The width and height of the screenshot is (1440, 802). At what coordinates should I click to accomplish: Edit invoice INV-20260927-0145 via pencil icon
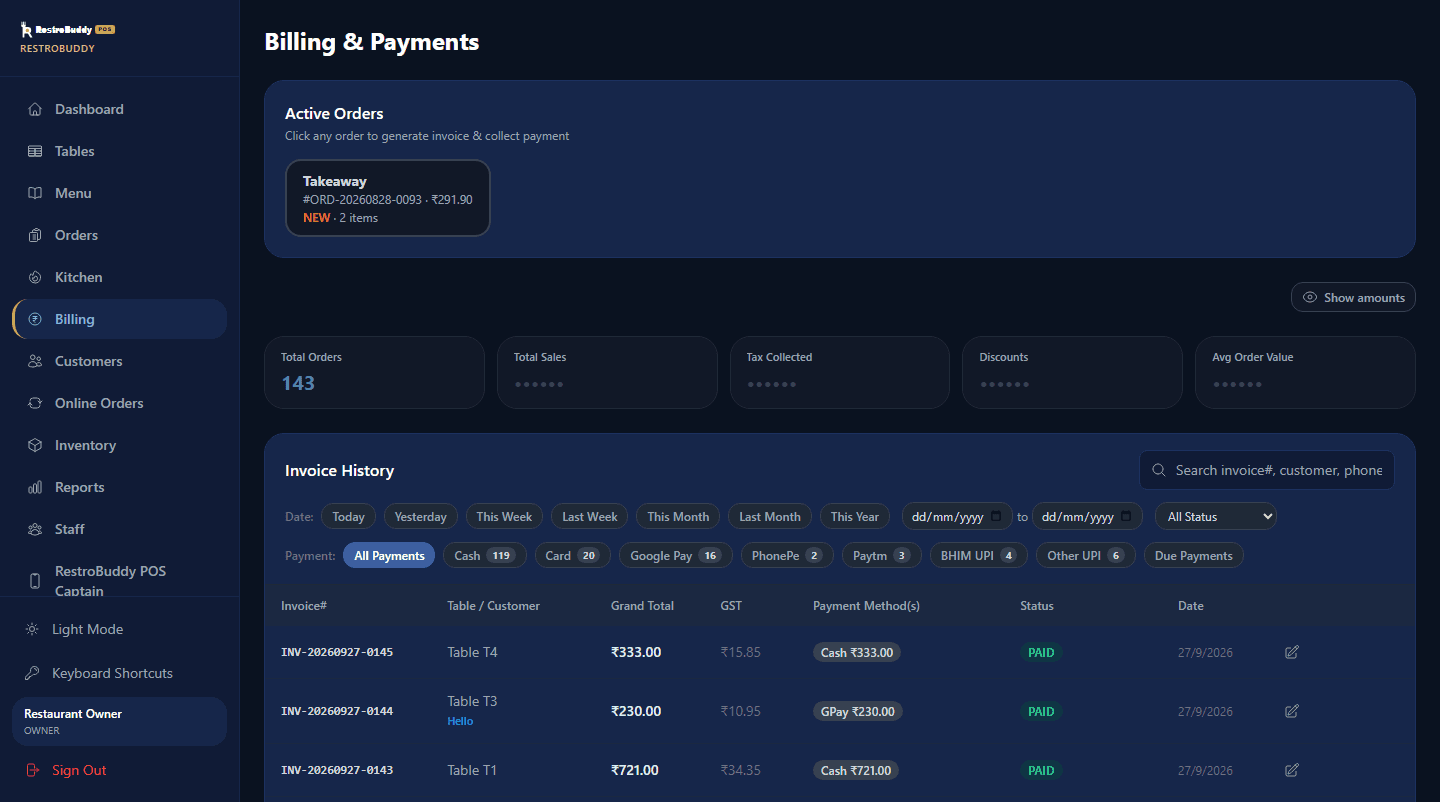[1292, 652]
